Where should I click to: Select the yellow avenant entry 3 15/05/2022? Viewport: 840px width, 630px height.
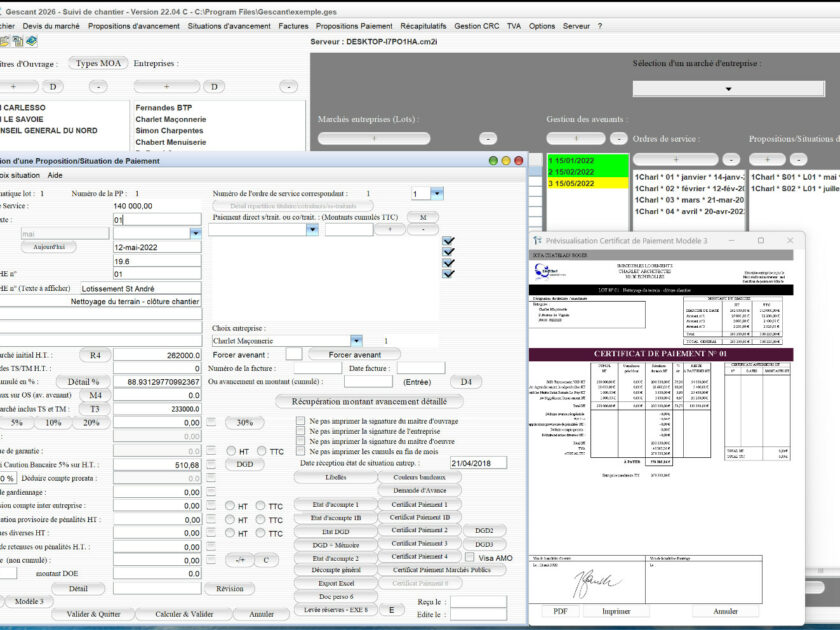pyautogui.click(x=588, y=183)
